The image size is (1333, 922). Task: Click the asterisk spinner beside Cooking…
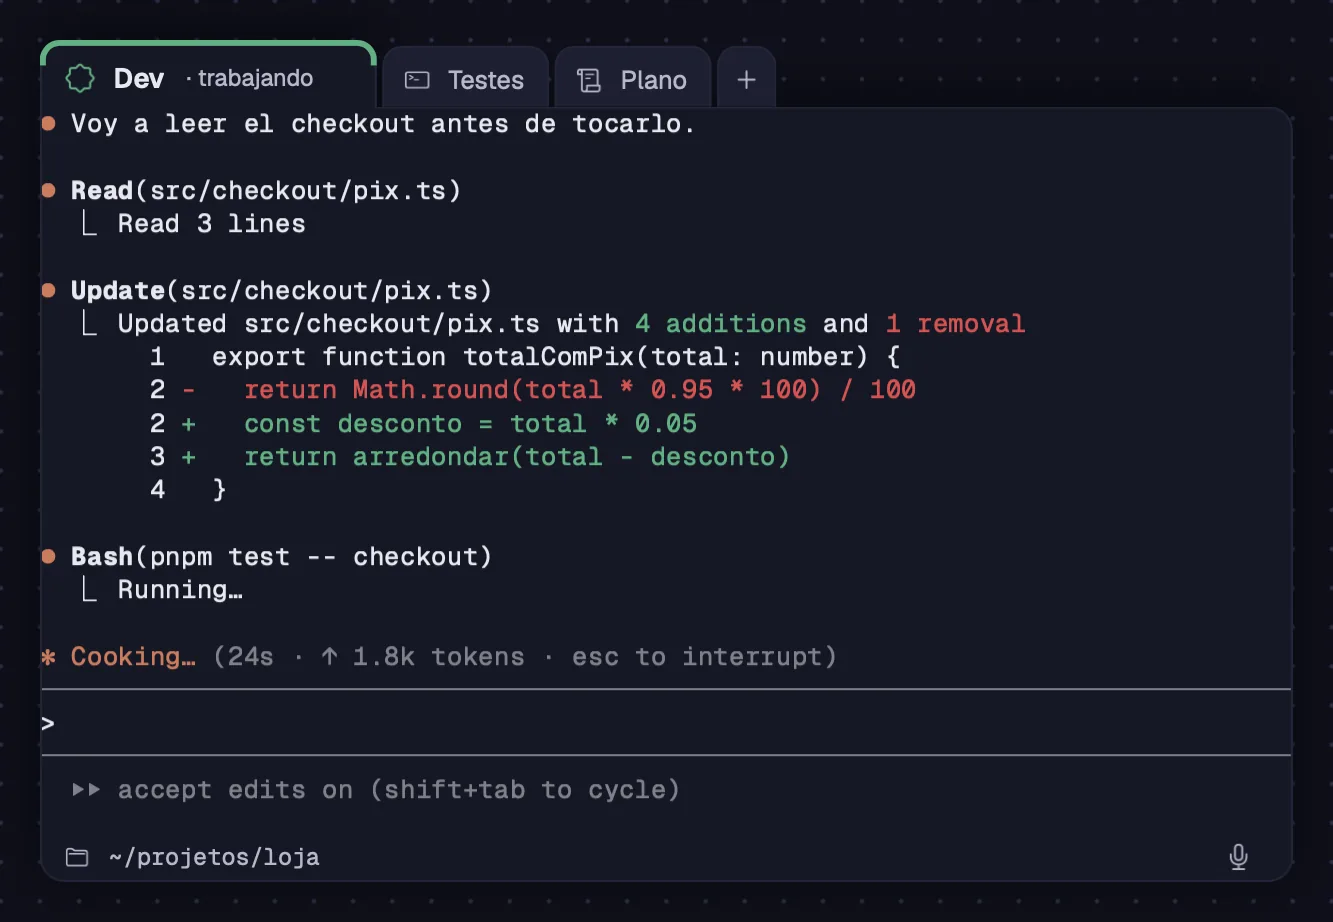pyautogui.click(x=48, y=657)
